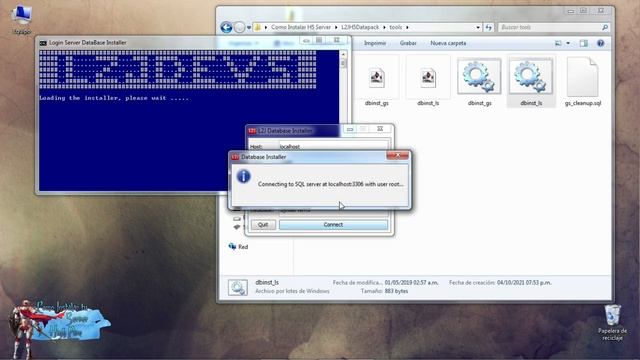This screenshot has height=360, width=640.
Task: Click the Host field containing localhost
Action: pos(333,146)
